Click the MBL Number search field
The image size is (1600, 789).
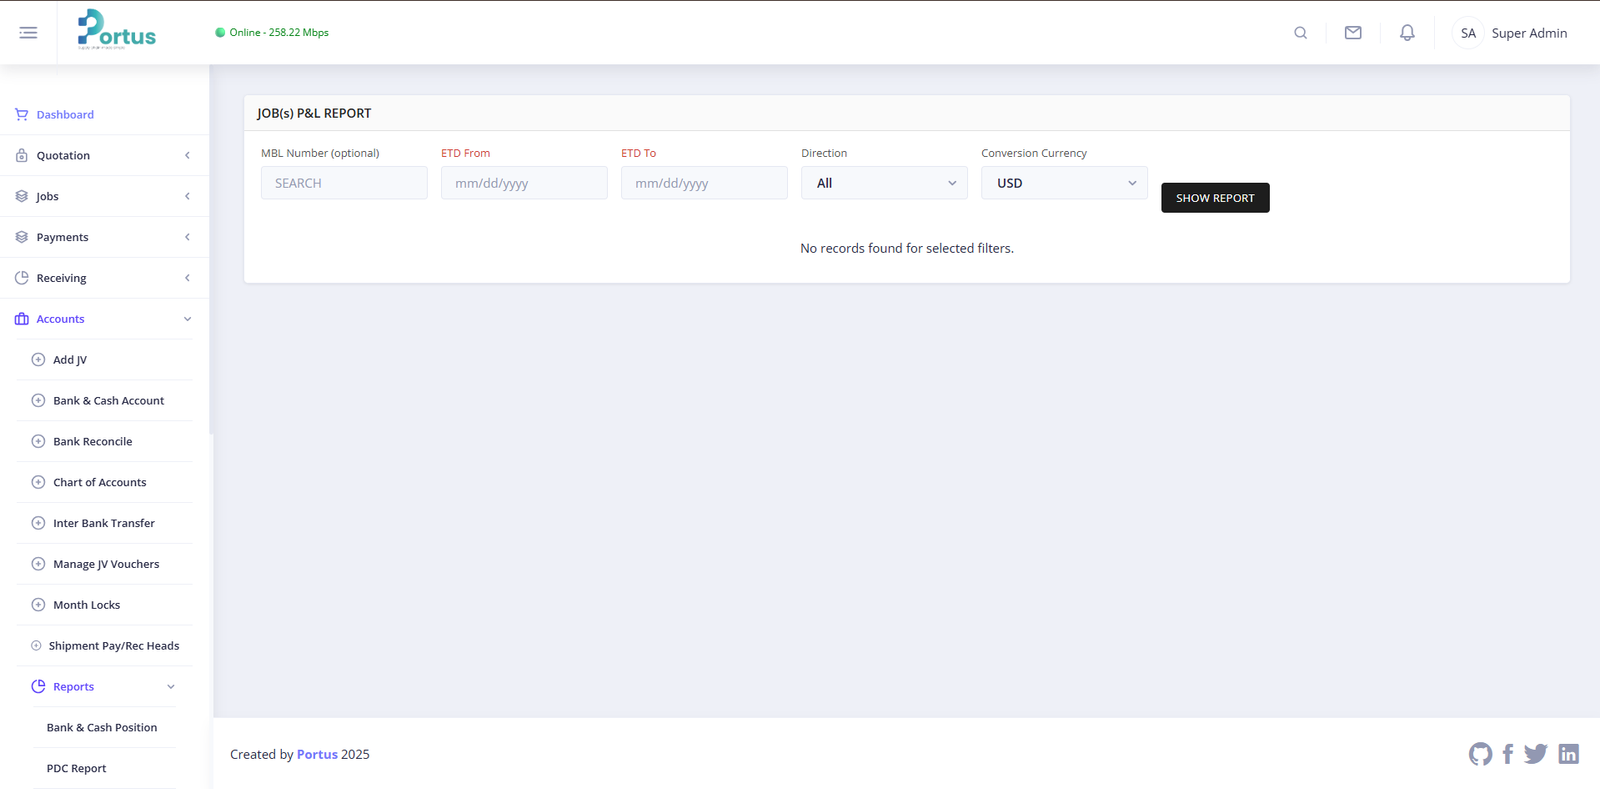pos(344,183)
